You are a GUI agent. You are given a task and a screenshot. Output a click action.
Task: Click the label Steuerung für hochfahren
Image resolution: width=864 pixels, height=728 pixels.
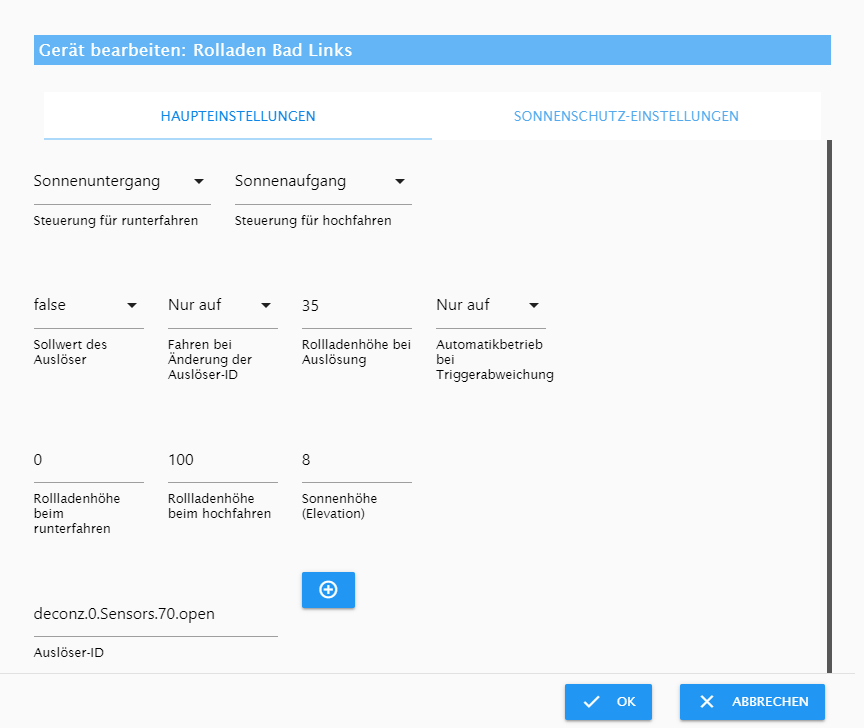(313, 220)
